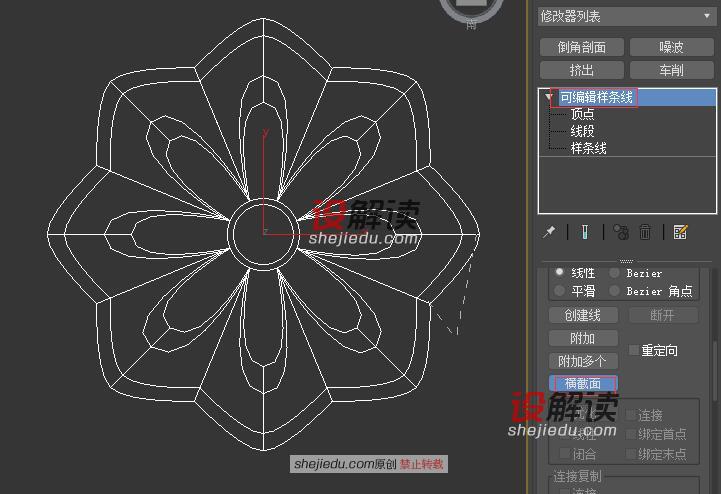Enable the 绑定首点 checkbox

631,434
